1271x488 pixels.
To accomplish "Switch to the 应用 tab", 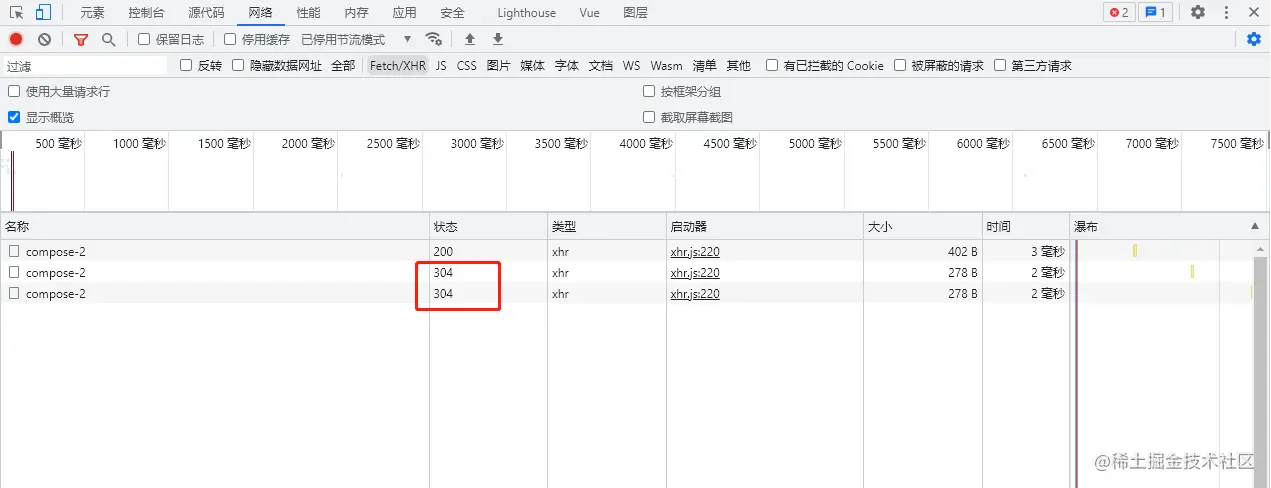I will click(x=404, y=13).
